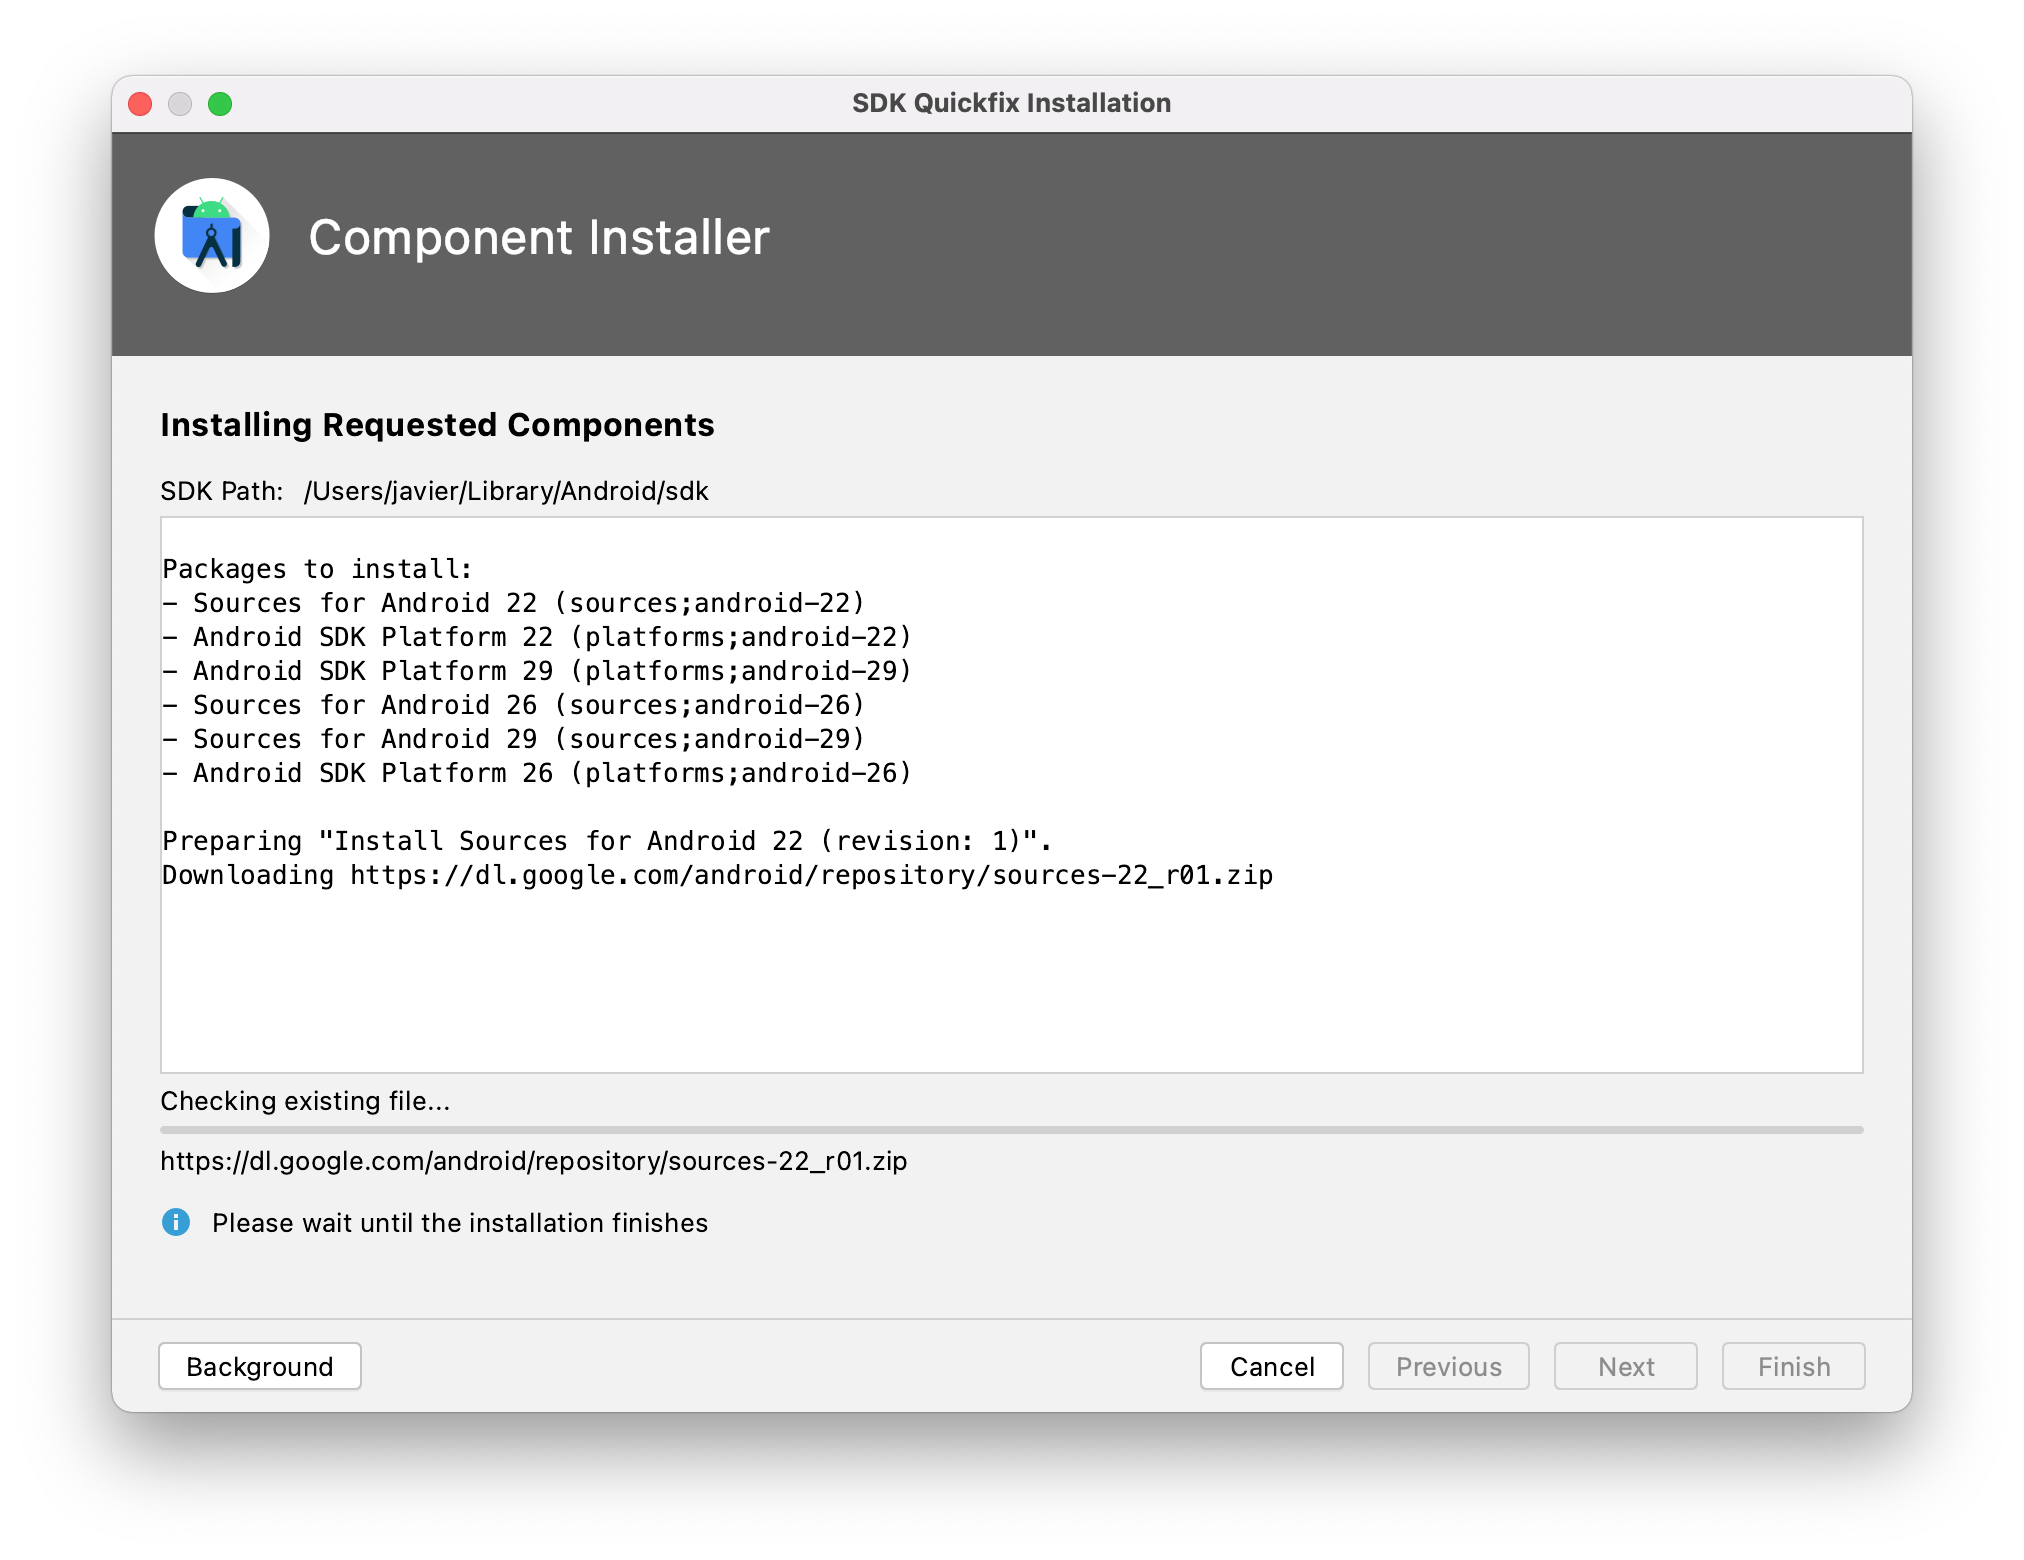This screenshot has width=2024, height=1560.
Task: Click the sources-22_r01.zip URL below progress bar
Action: (533, 1161)
